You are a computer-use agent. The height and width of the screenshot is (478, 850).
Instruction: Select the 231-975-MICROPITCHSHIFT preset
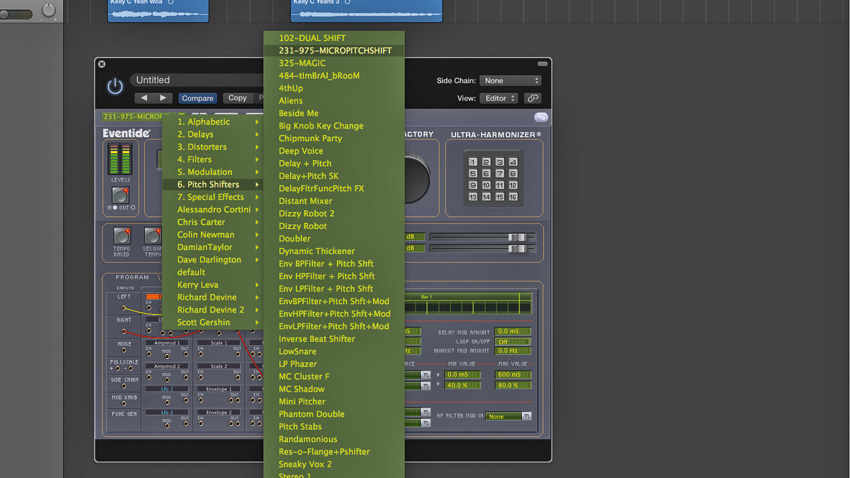pos(334,50)
